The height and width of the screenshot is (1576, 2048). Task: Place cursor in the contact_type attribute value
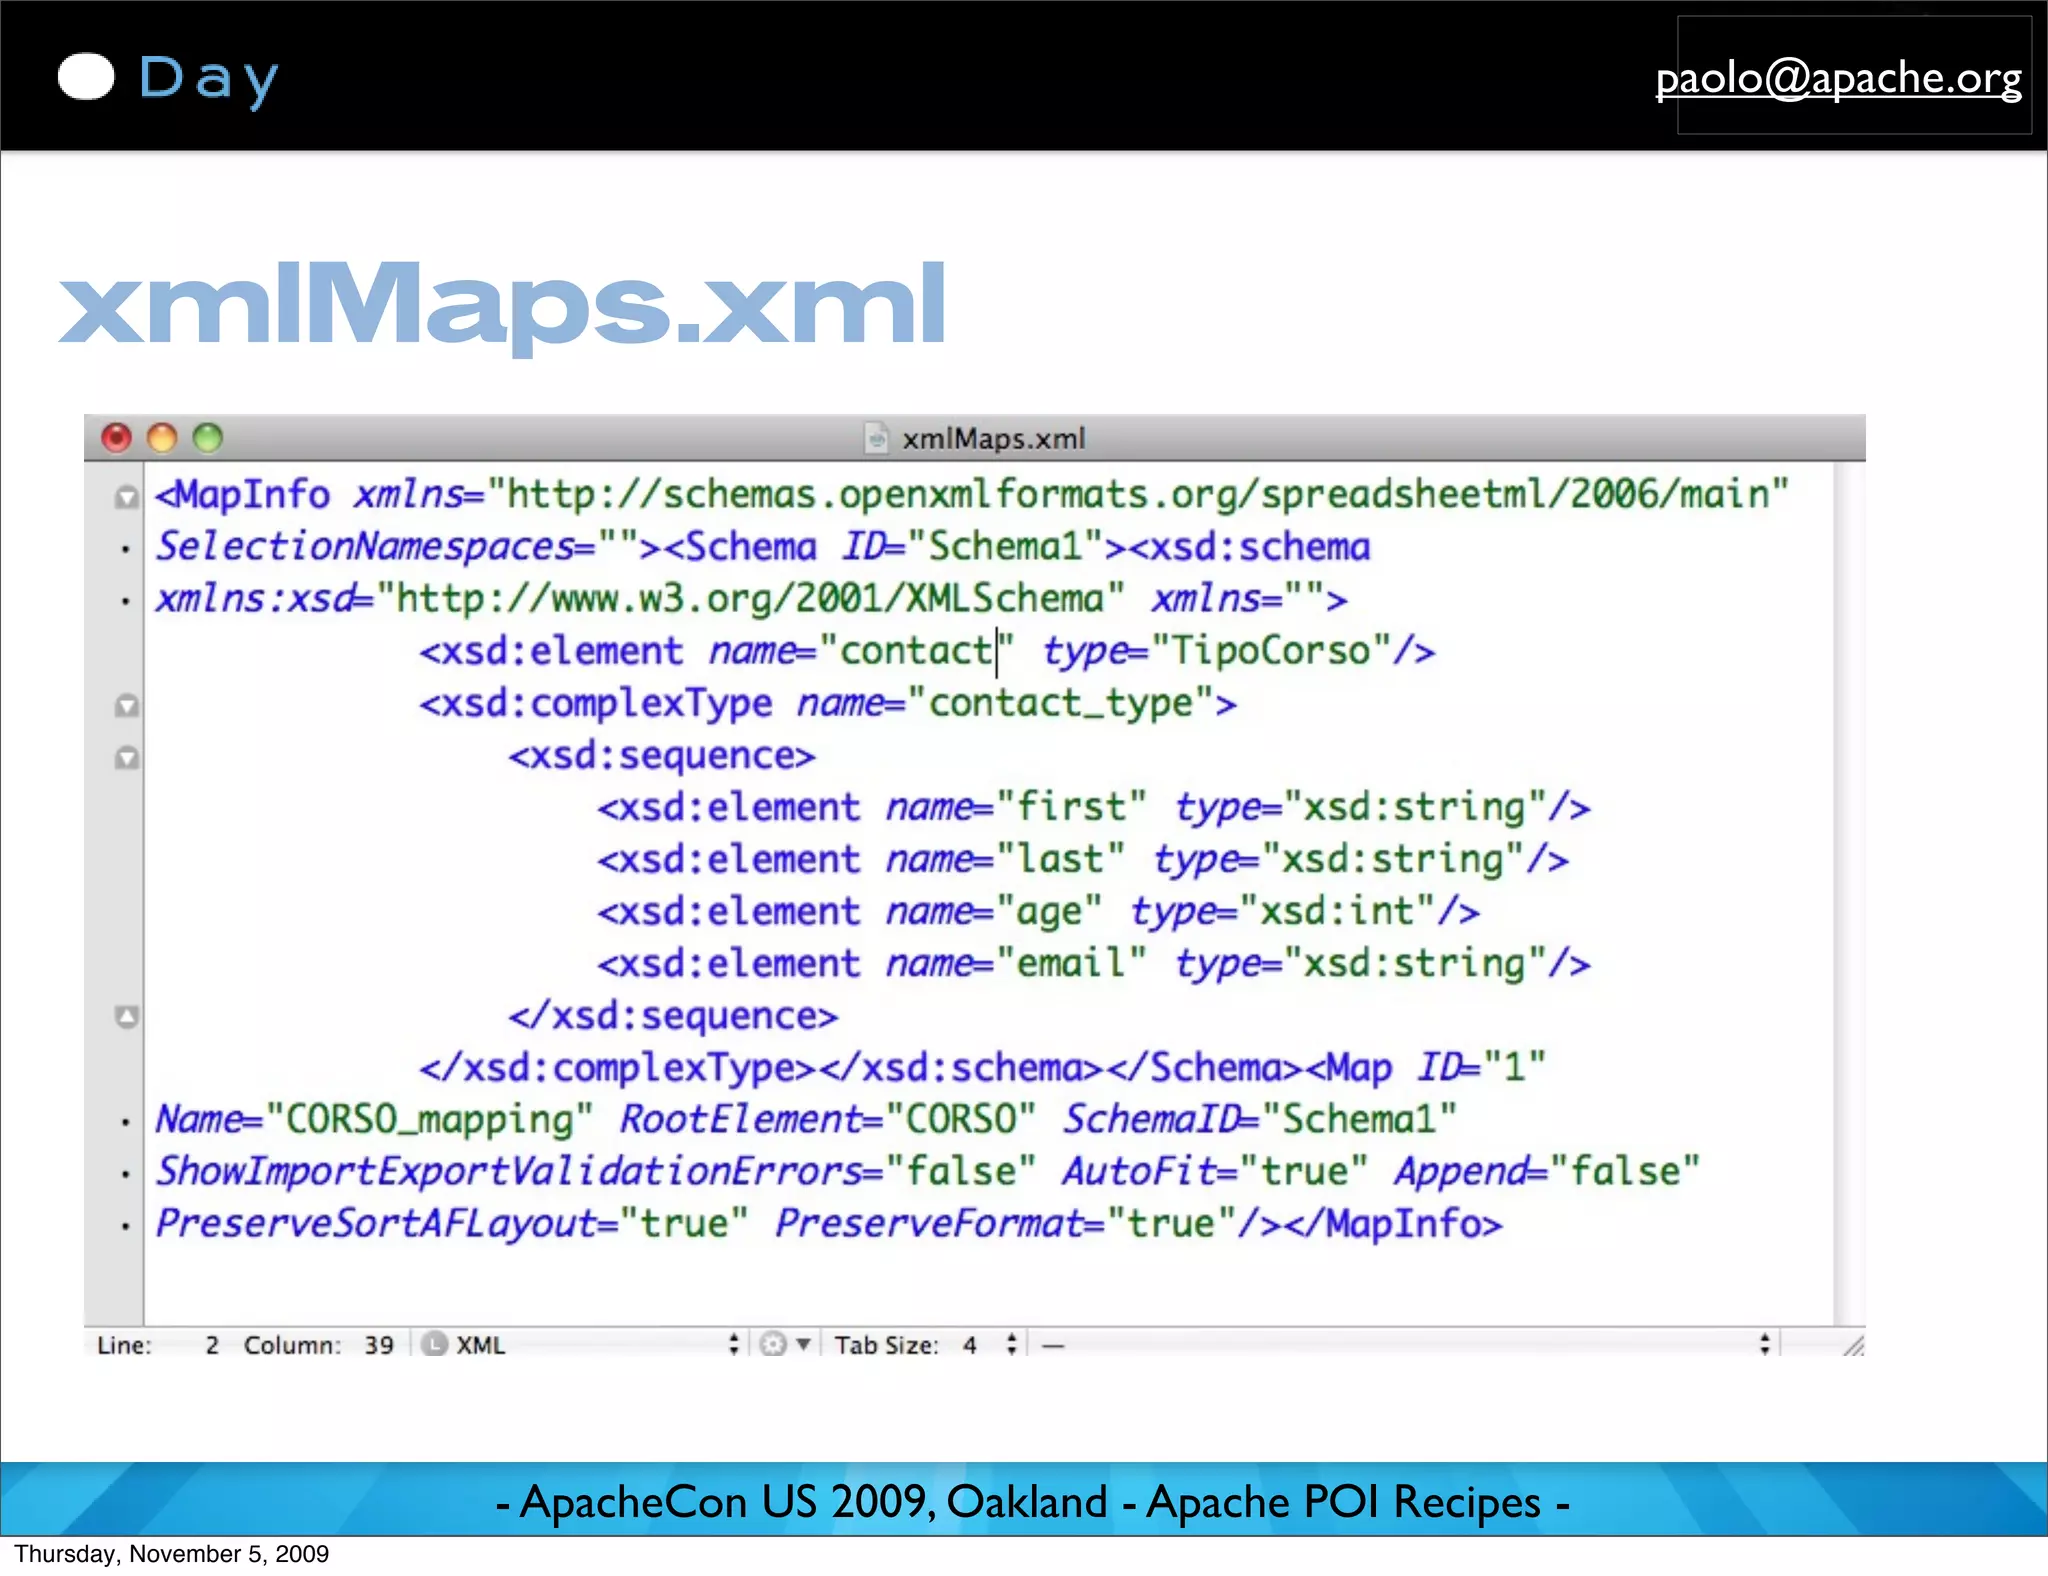[1060, 704]
